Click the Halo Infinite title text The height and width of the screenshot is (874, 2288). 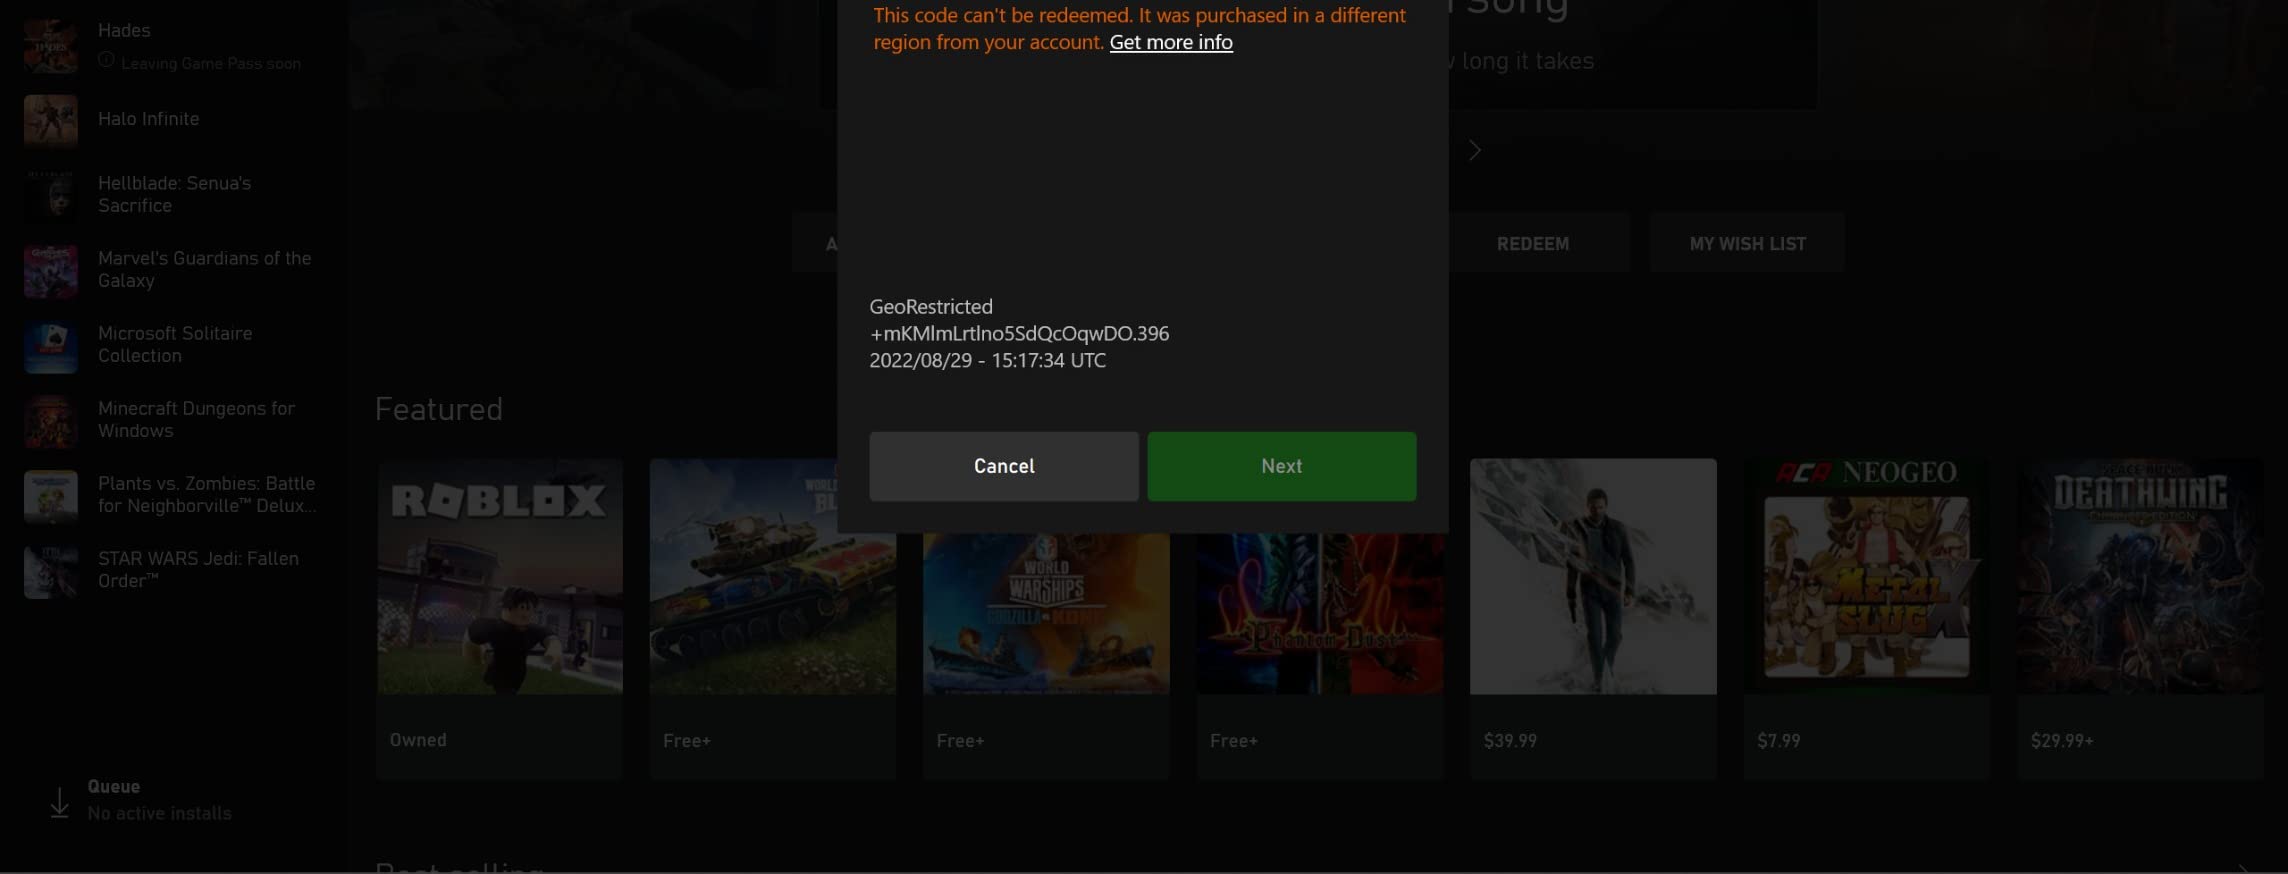[x=148, y=119]
